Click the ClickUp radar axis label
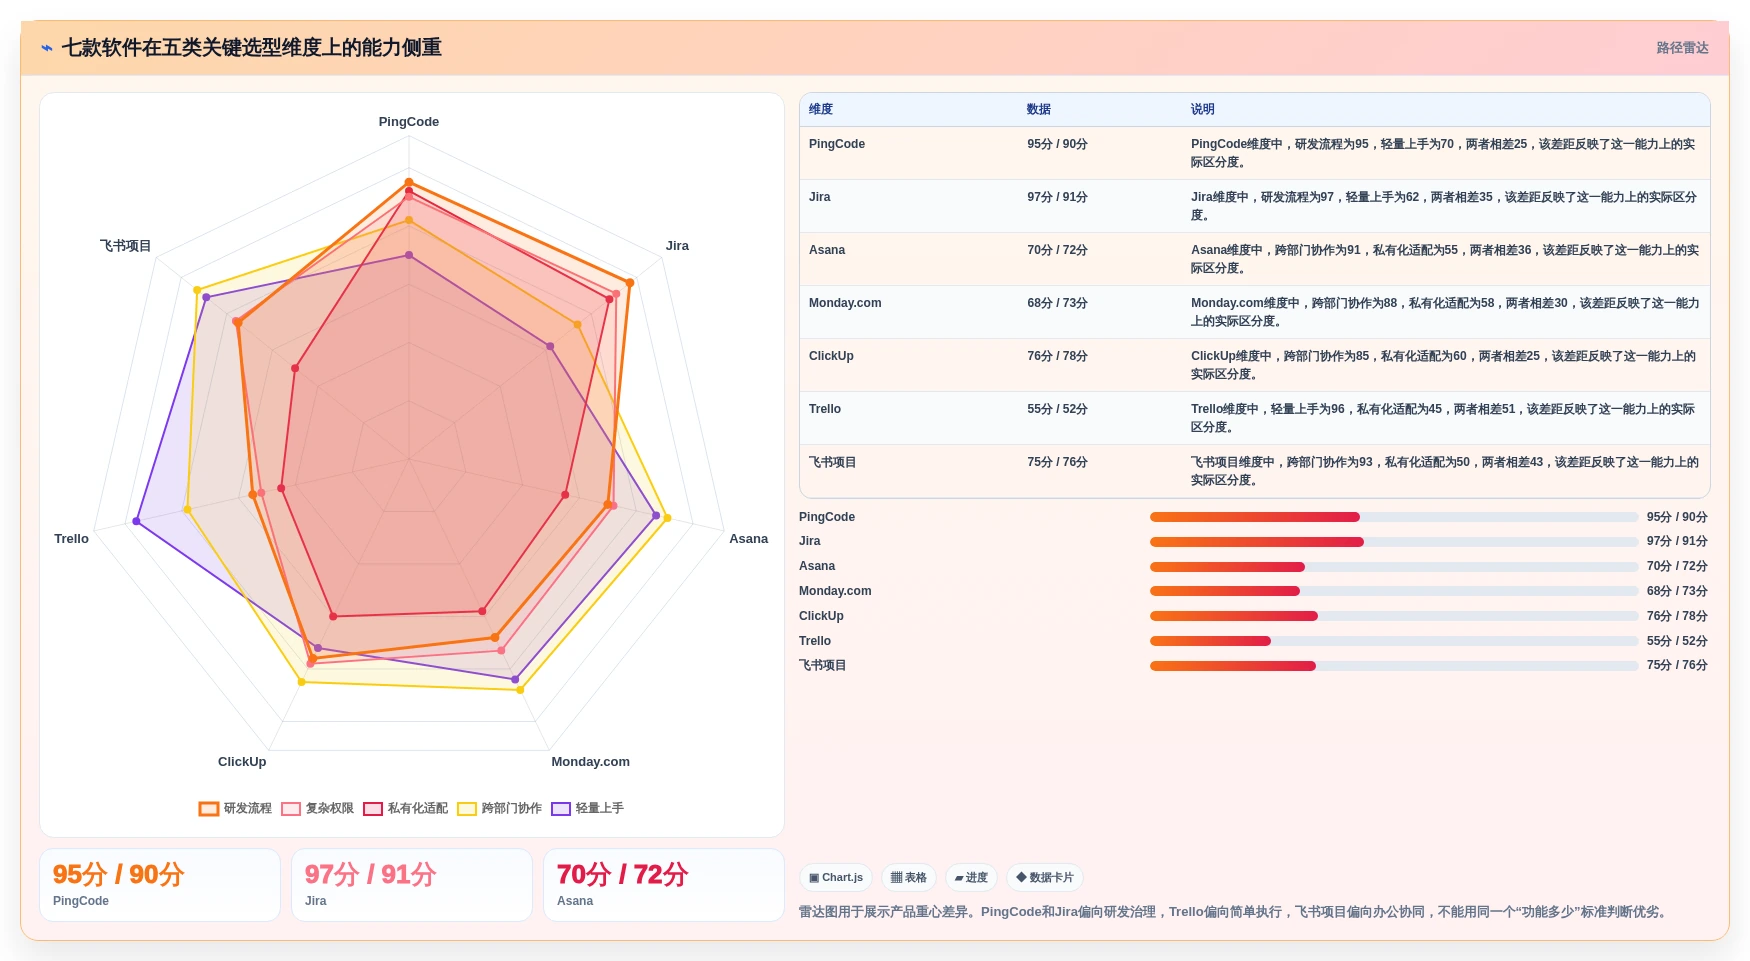 [x=242, y=762]
